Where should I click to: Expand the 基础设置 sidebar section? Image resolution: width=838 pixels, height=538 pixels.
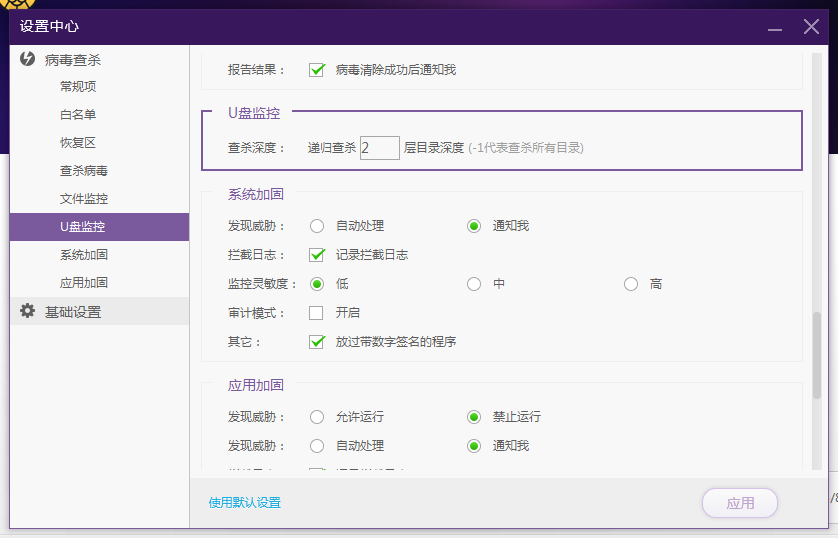coord(72,312)
